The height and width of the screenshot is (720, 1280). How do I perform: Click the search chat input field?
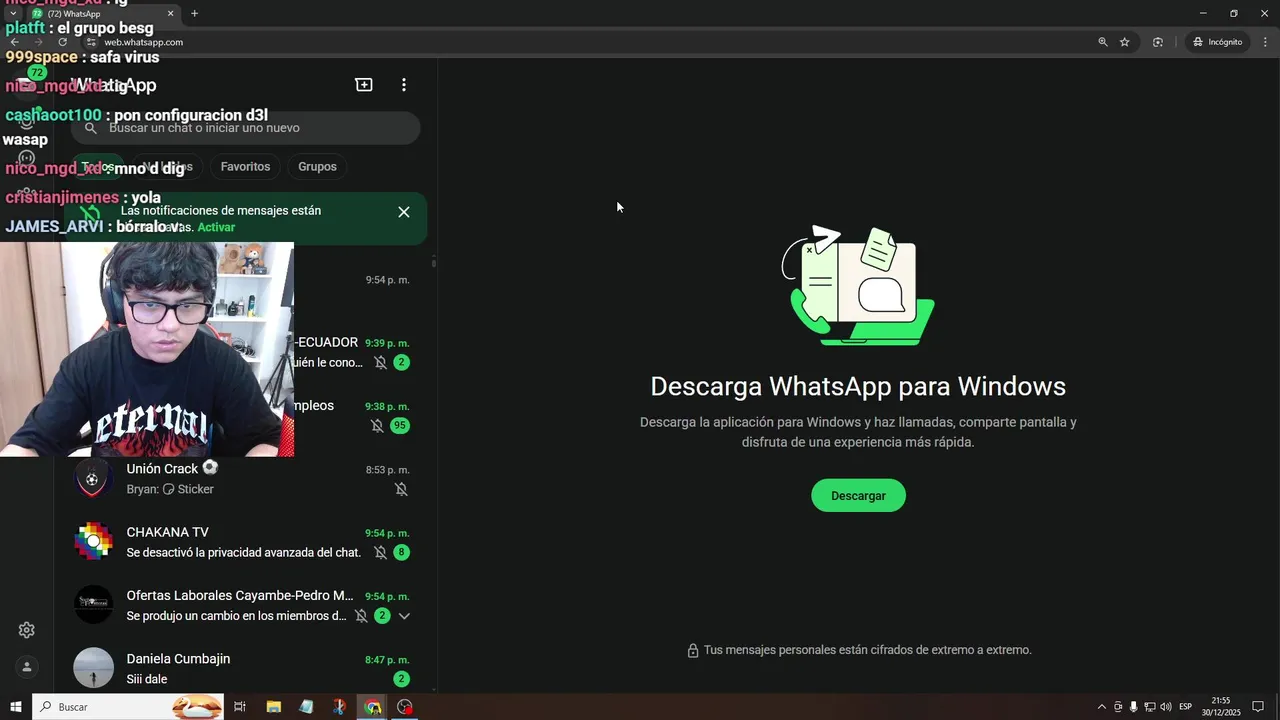245,128
